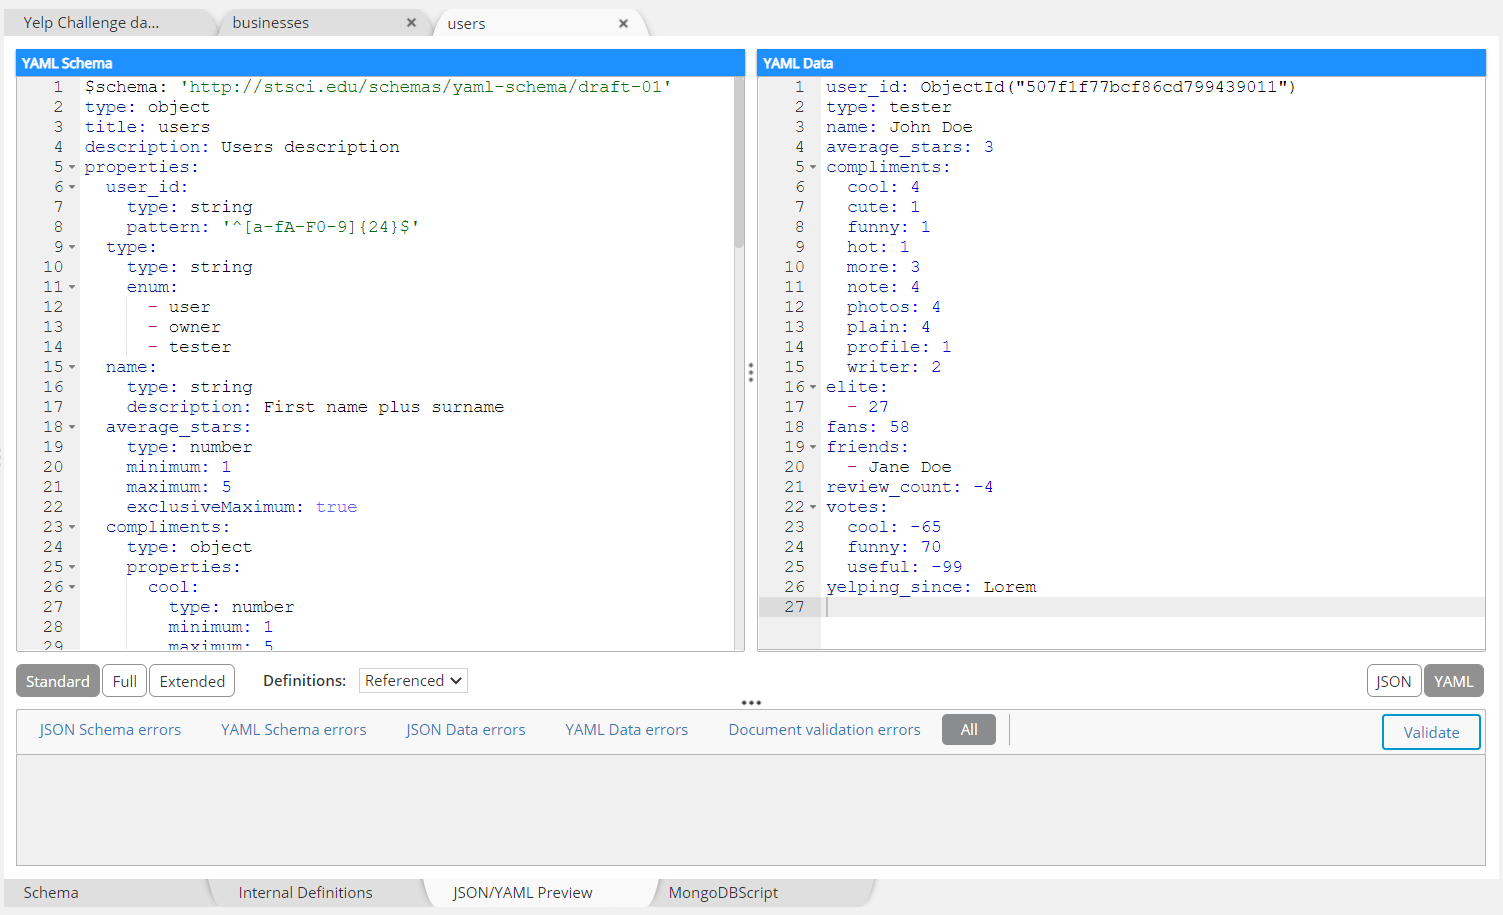1503x915 pixels.
Task: Click 'funny: 70' under votes
Action: [x=894, y=547]
